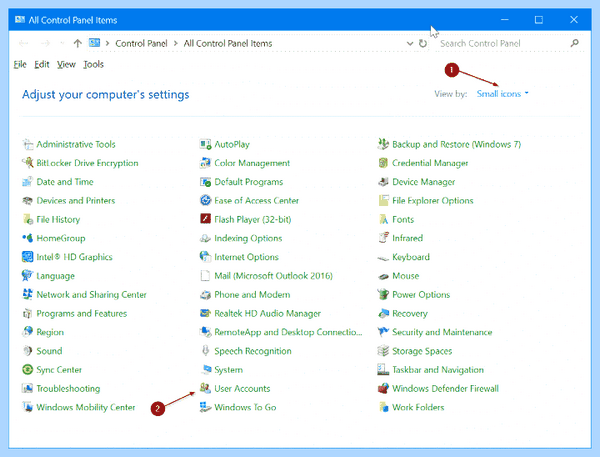
Task: Click the Windows Defender Firewall icon
Action: click(383, 388)
